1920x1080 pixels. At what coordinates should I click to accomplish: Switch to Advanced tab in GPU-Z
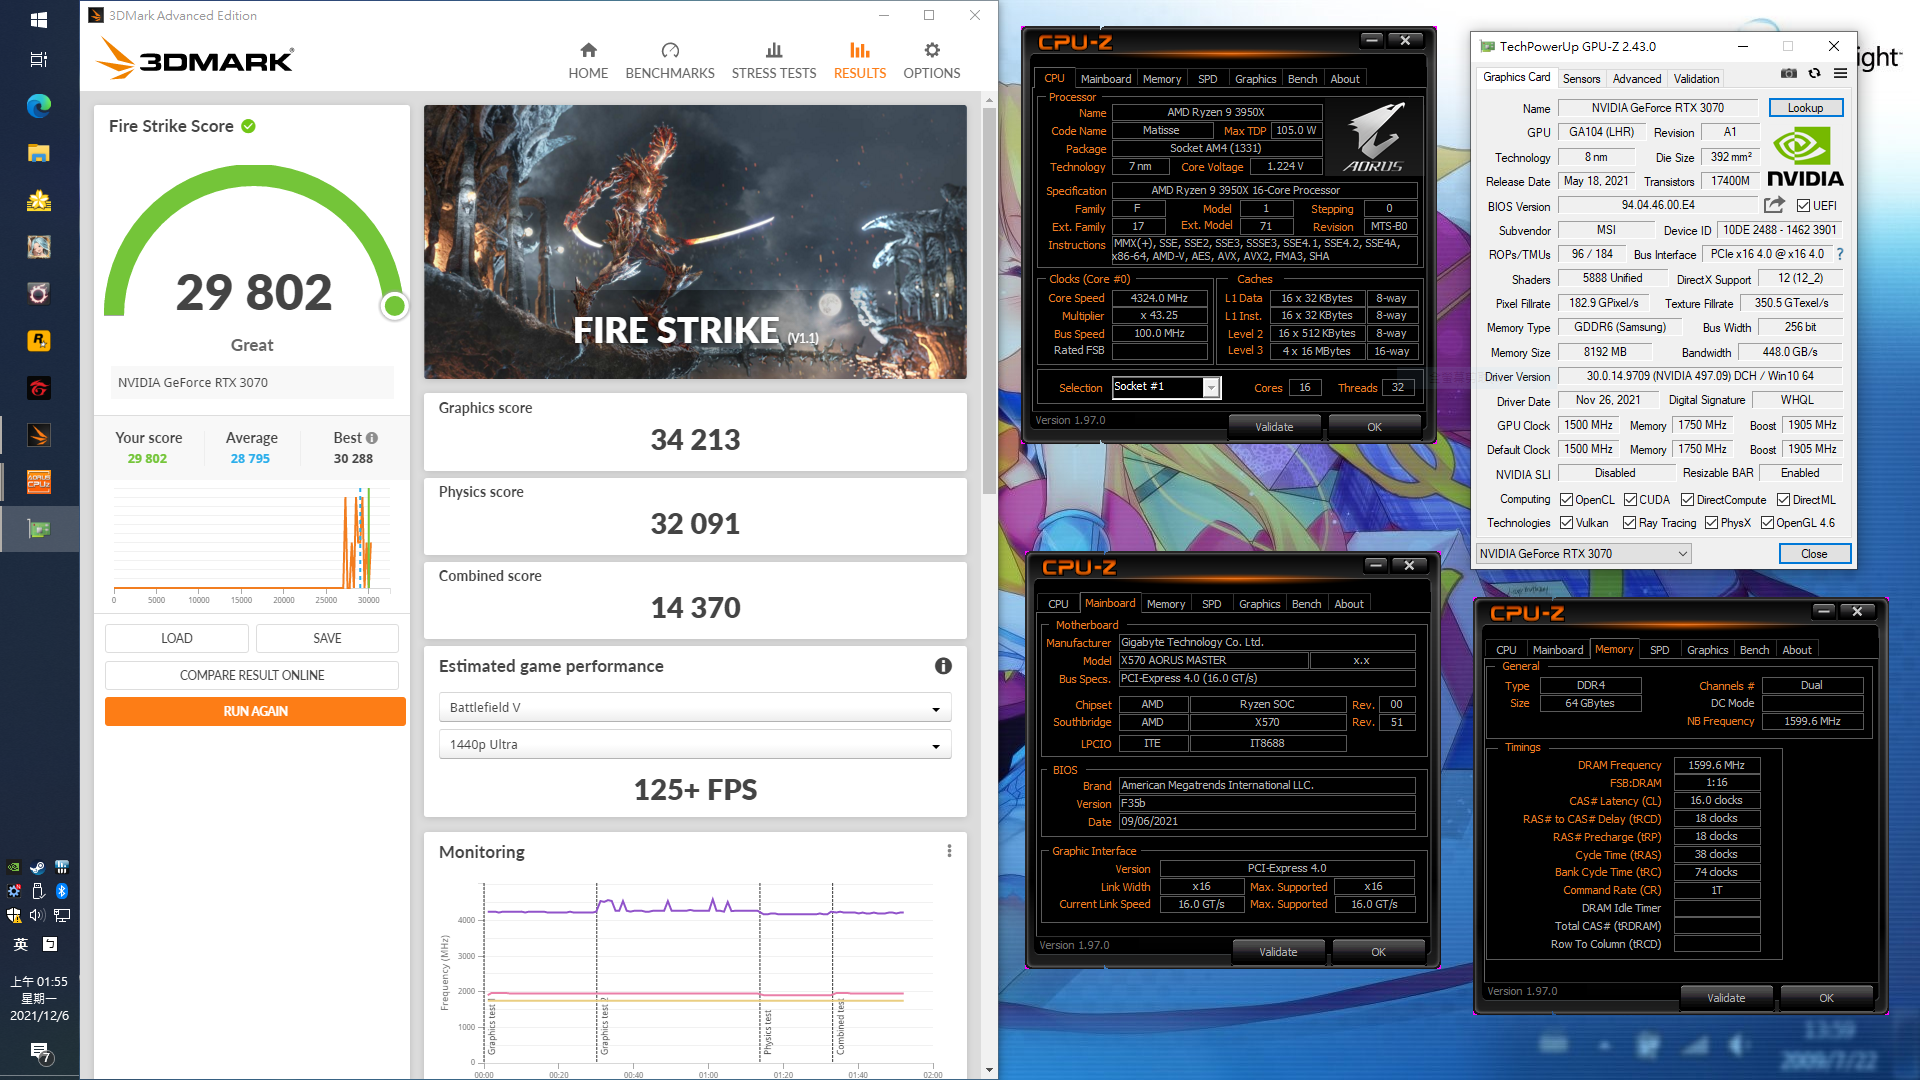tap(1637, 79)
